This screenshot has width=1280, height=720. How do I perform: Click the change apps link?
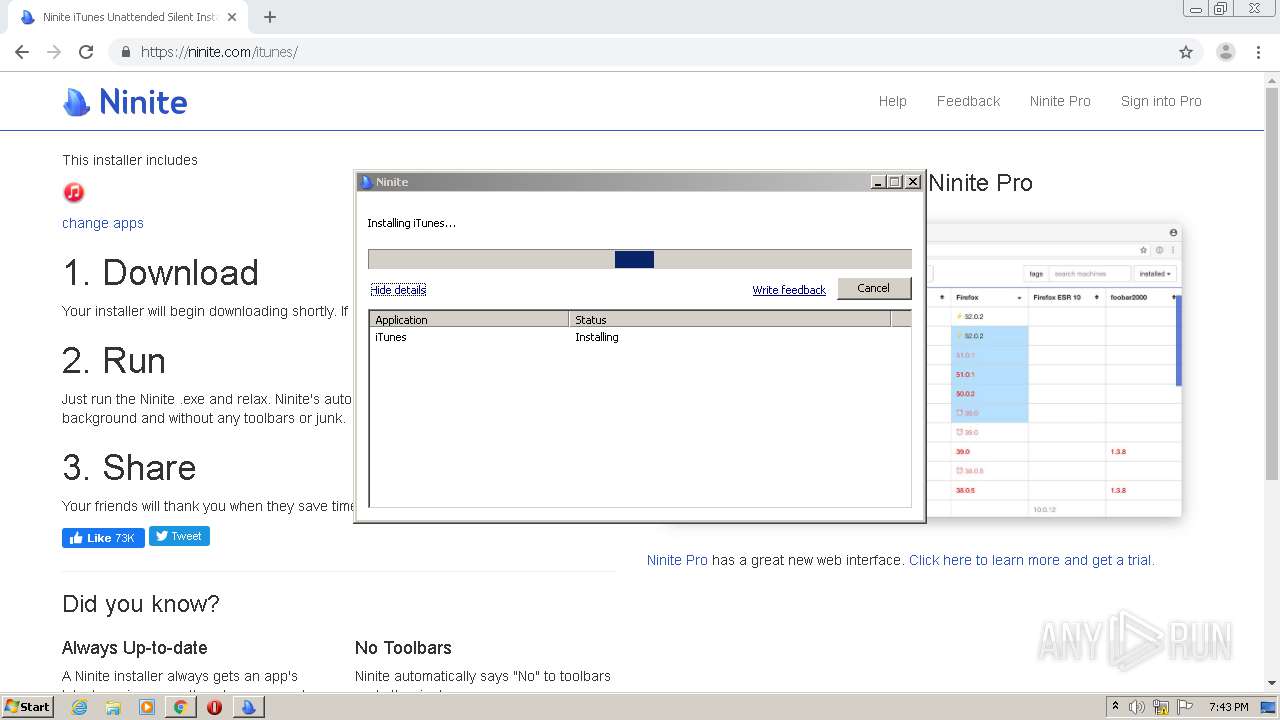(x=103, y=223)
